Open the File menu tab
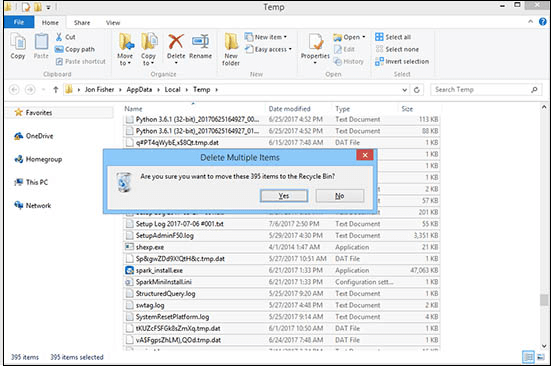Image resolution: width=551 pixels, height=366 pixels. click(19, 22)
